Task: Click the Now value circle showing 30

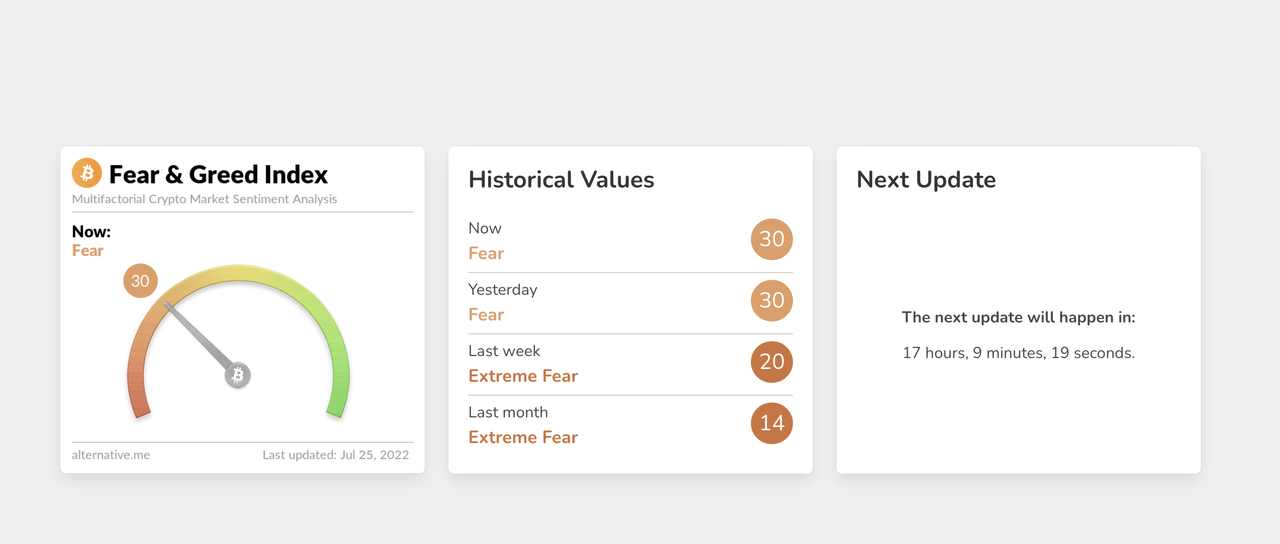Action: [771, 239]
